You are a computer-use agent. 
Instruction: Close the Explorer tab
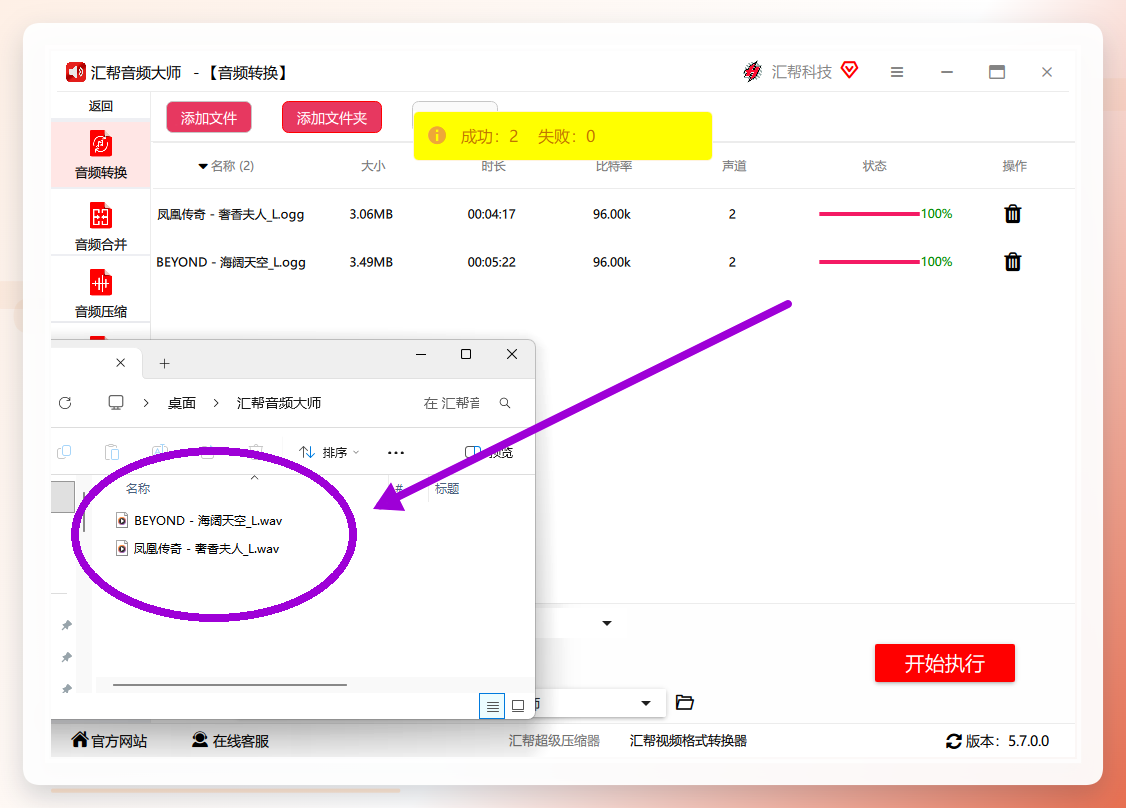click(121, 363)
